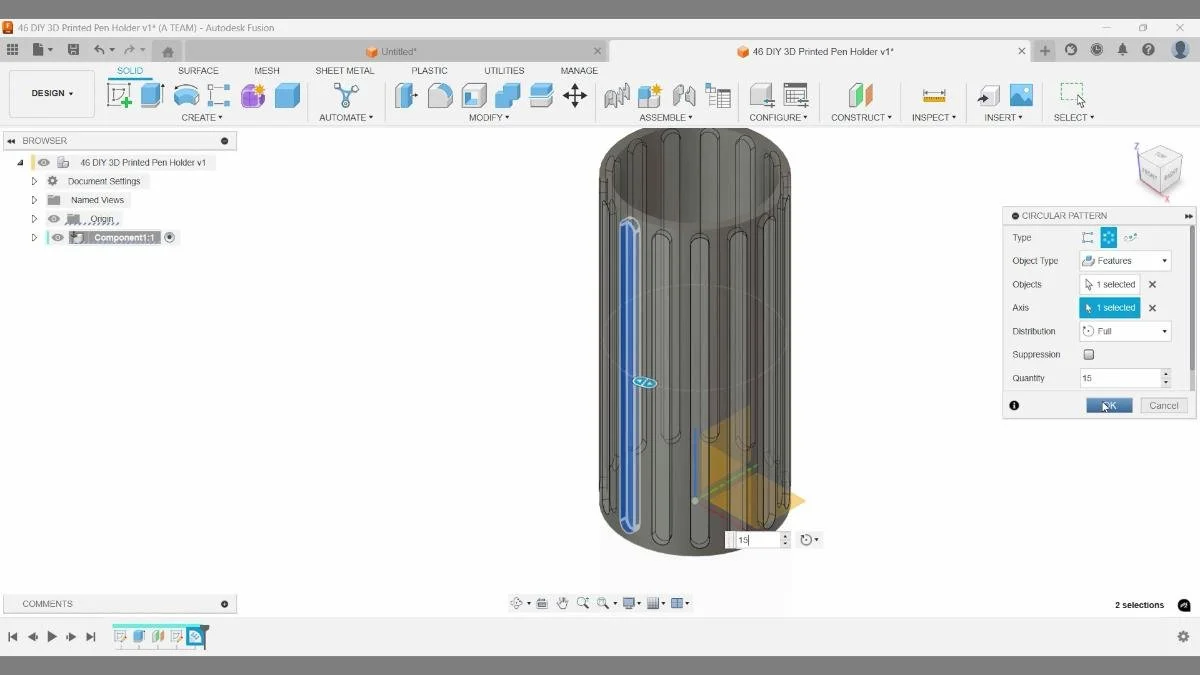Enable the Suppression checkbox in Circular Pattern
The height and width of the screenshot is (675, 1200).
pyautogui.click(x=1088, y=354)
